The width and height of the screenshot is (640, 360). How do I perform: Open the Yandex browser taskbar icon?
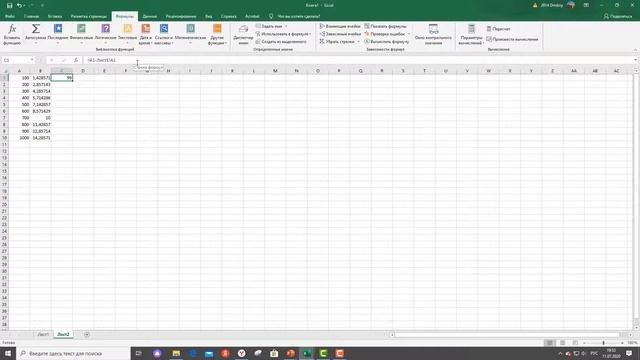pos(242,353)
